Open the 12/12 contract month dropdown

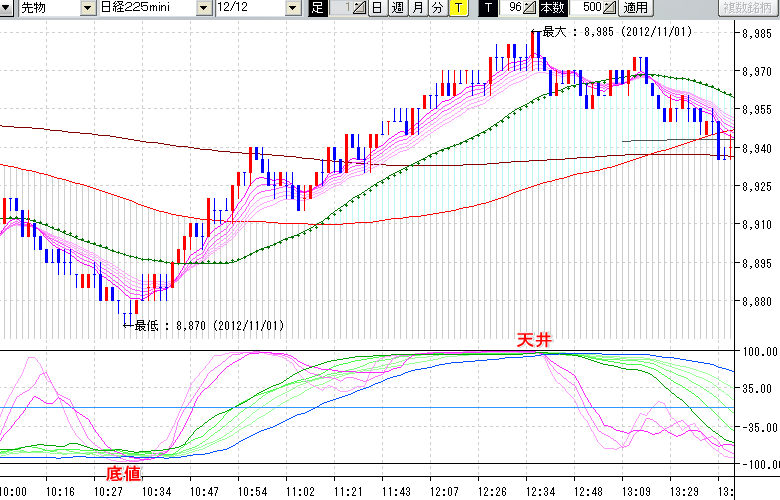(x=292, y=8)
